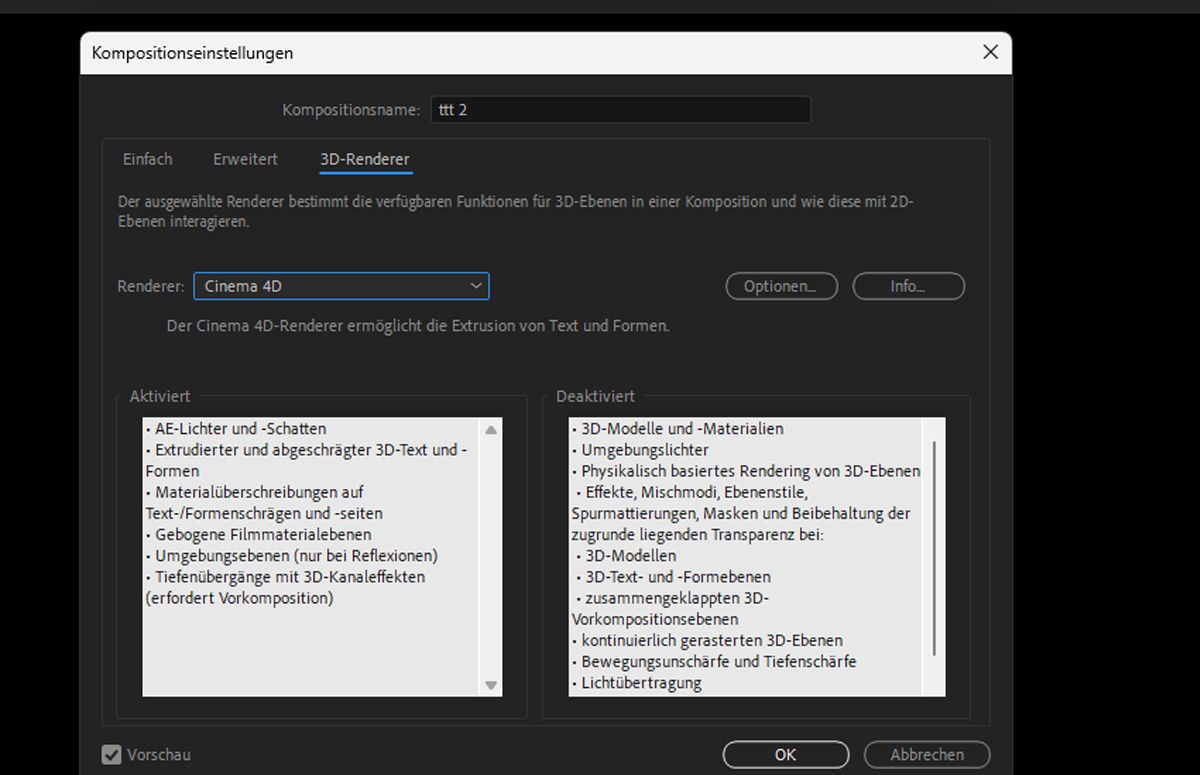The height and width of the screenshot is (775, 1200).
Task: Click the Optionen... button
Action: (x=782, y=286)
